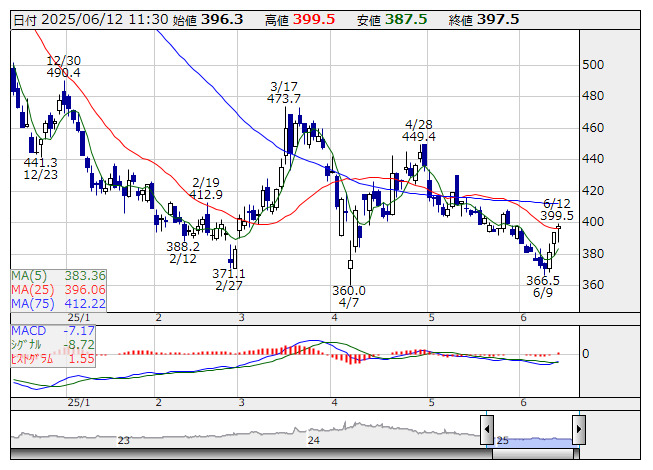Click the signal line legend value -8.72
The width and height of the screenshot is (653, 470).
tap(79, 345)
